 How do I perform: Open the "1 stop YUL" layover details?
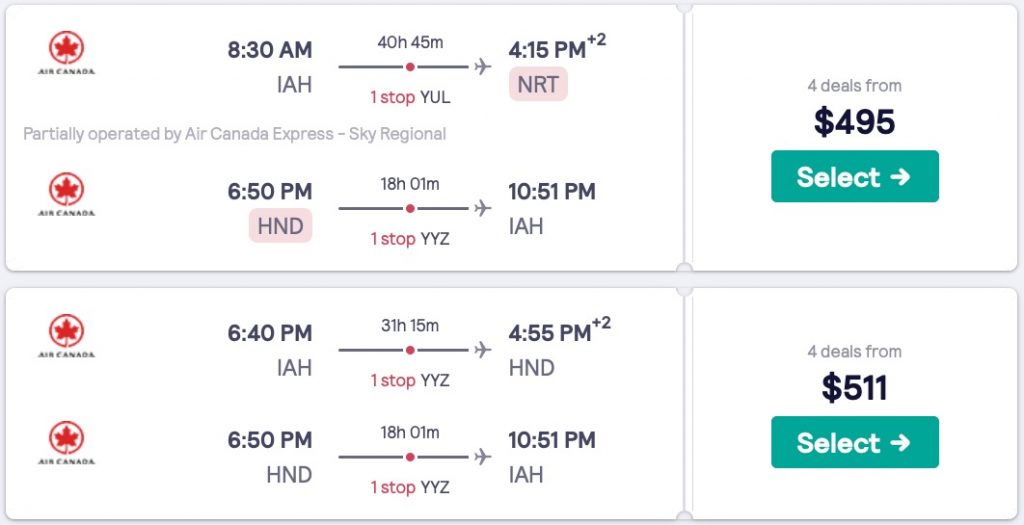coord(410,97)
